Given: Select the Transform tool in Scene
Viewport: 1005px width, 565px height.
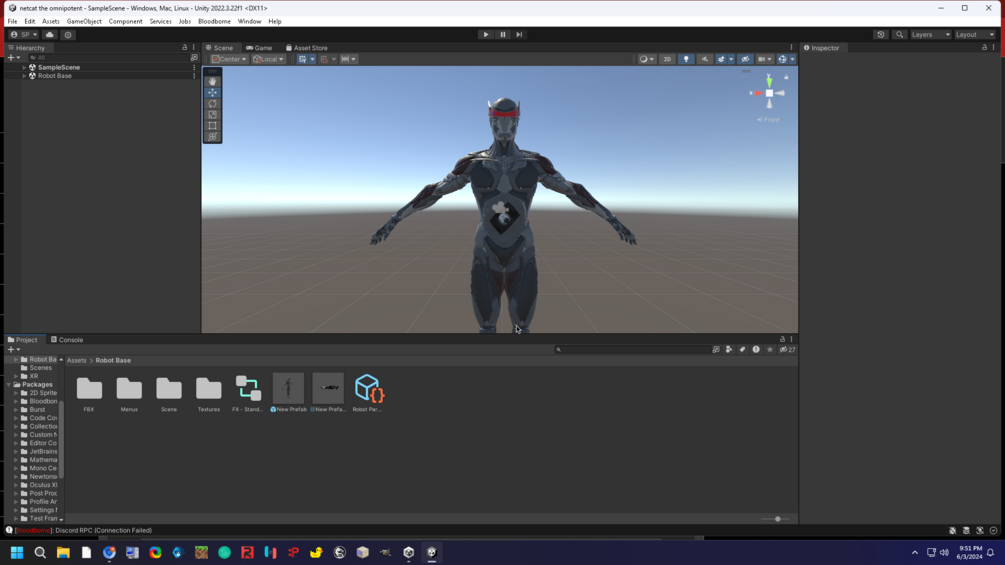Looking at the screenshot, I should (212, 136).
